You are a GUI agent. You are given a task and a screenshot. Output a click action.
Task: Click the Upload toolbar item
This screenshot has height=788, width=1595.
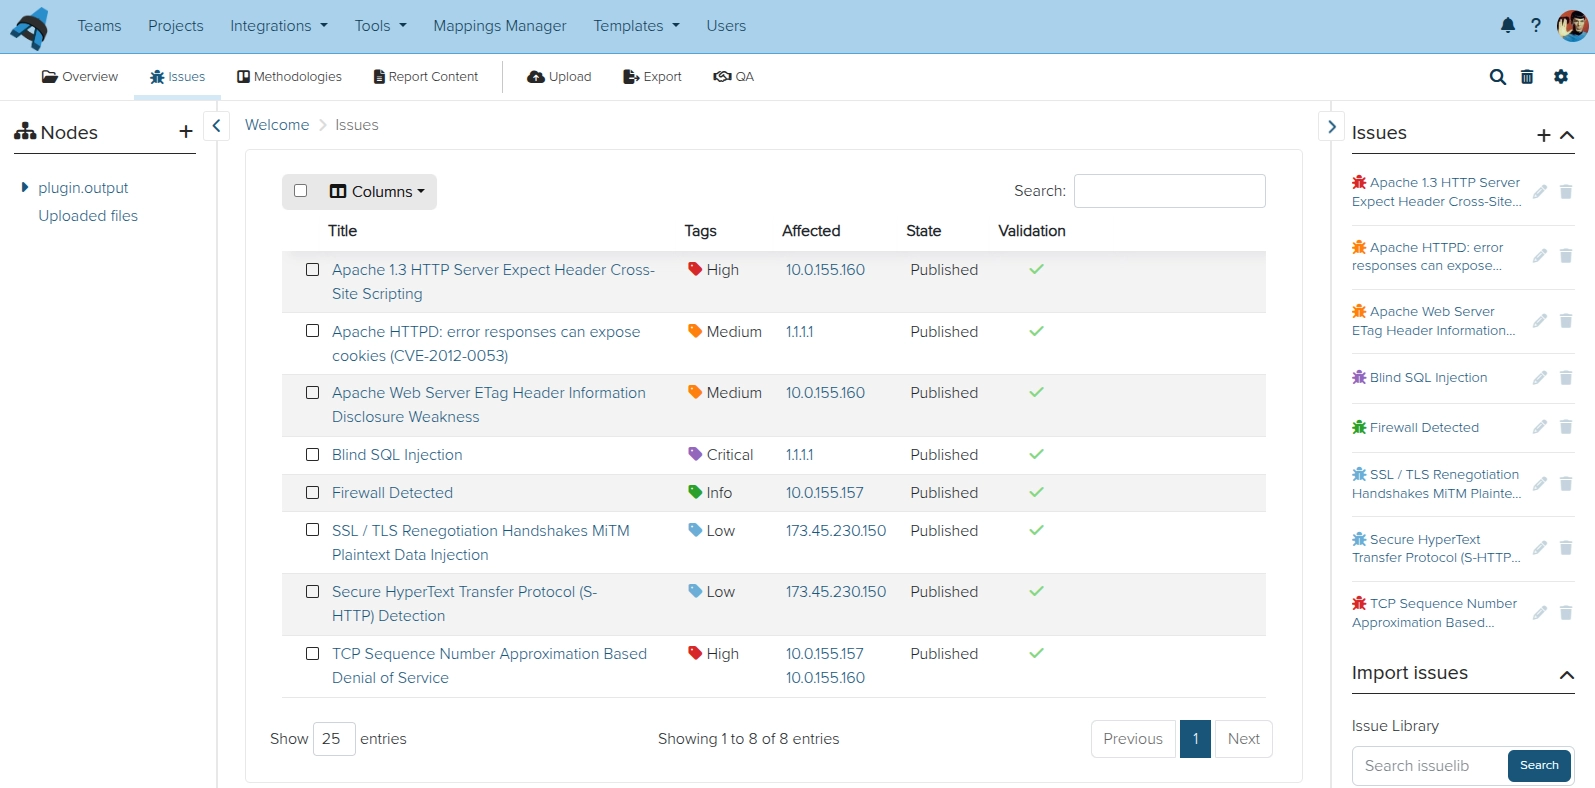click(559, 77)
